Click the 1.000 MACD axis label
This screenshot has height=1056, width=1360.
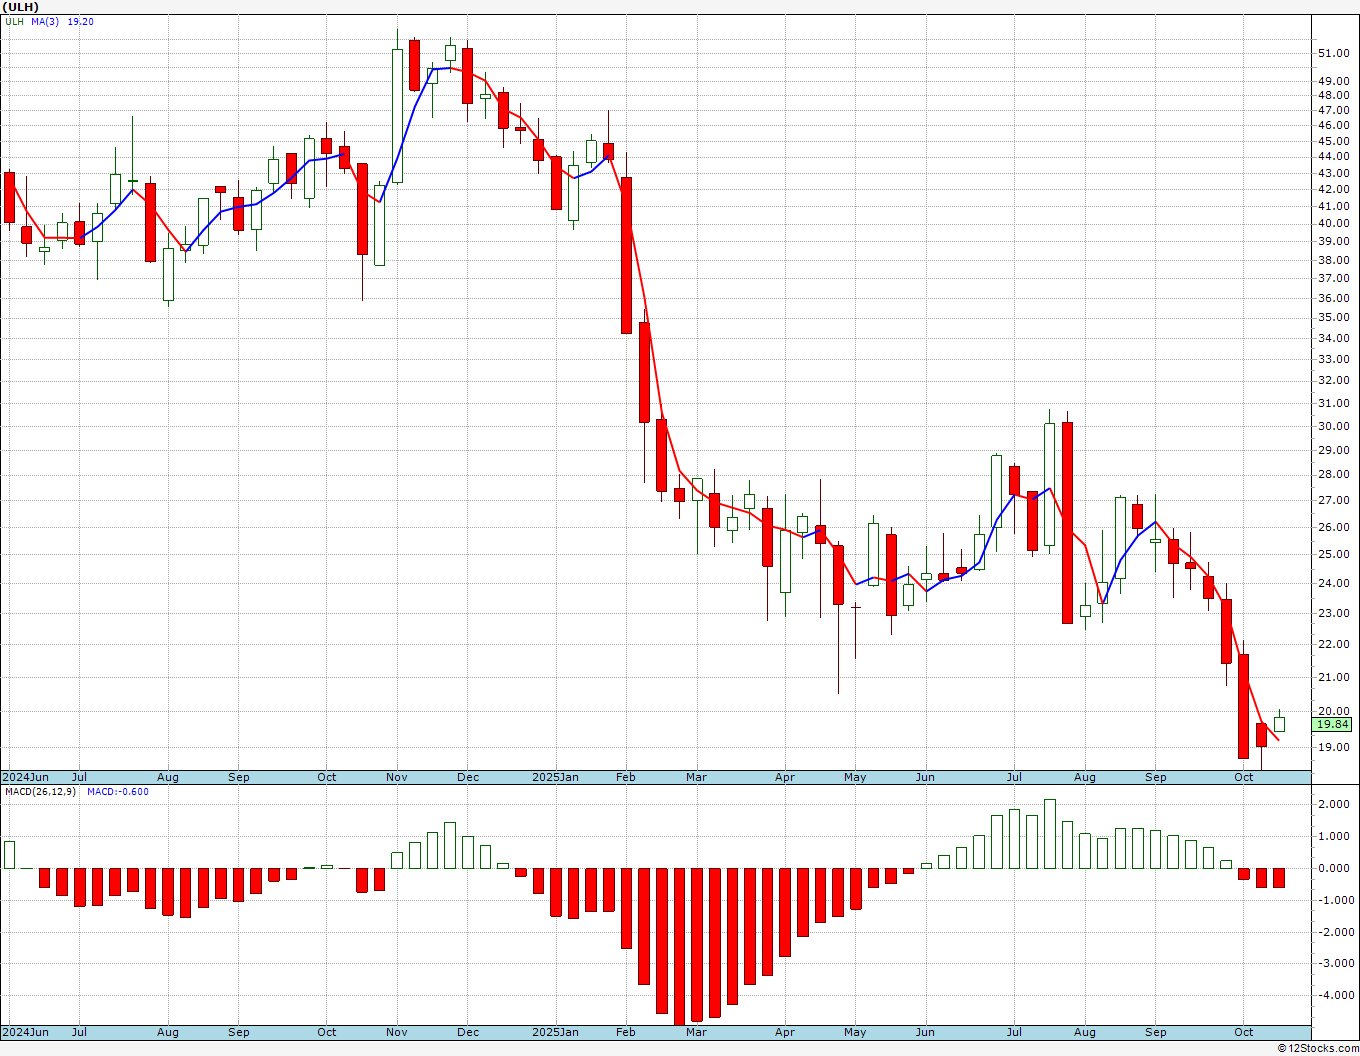(x=1335, y=836)
